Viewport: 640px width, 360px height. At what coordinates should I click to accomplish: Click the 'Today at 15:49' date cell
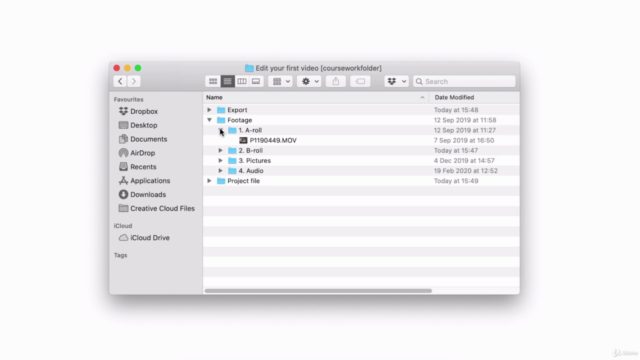tap(456, 181)
